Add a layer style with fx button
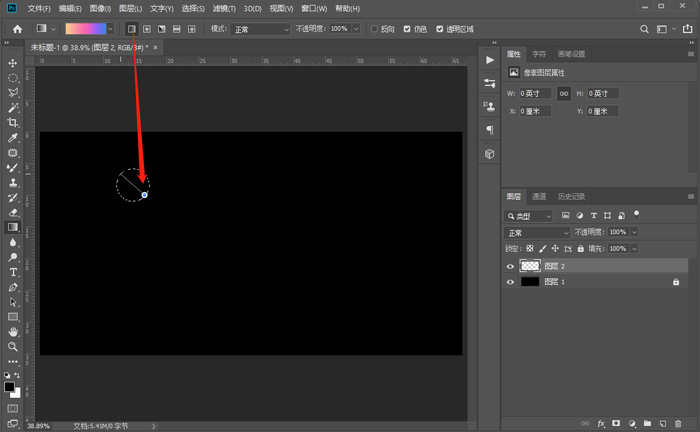 pos(601,424)
